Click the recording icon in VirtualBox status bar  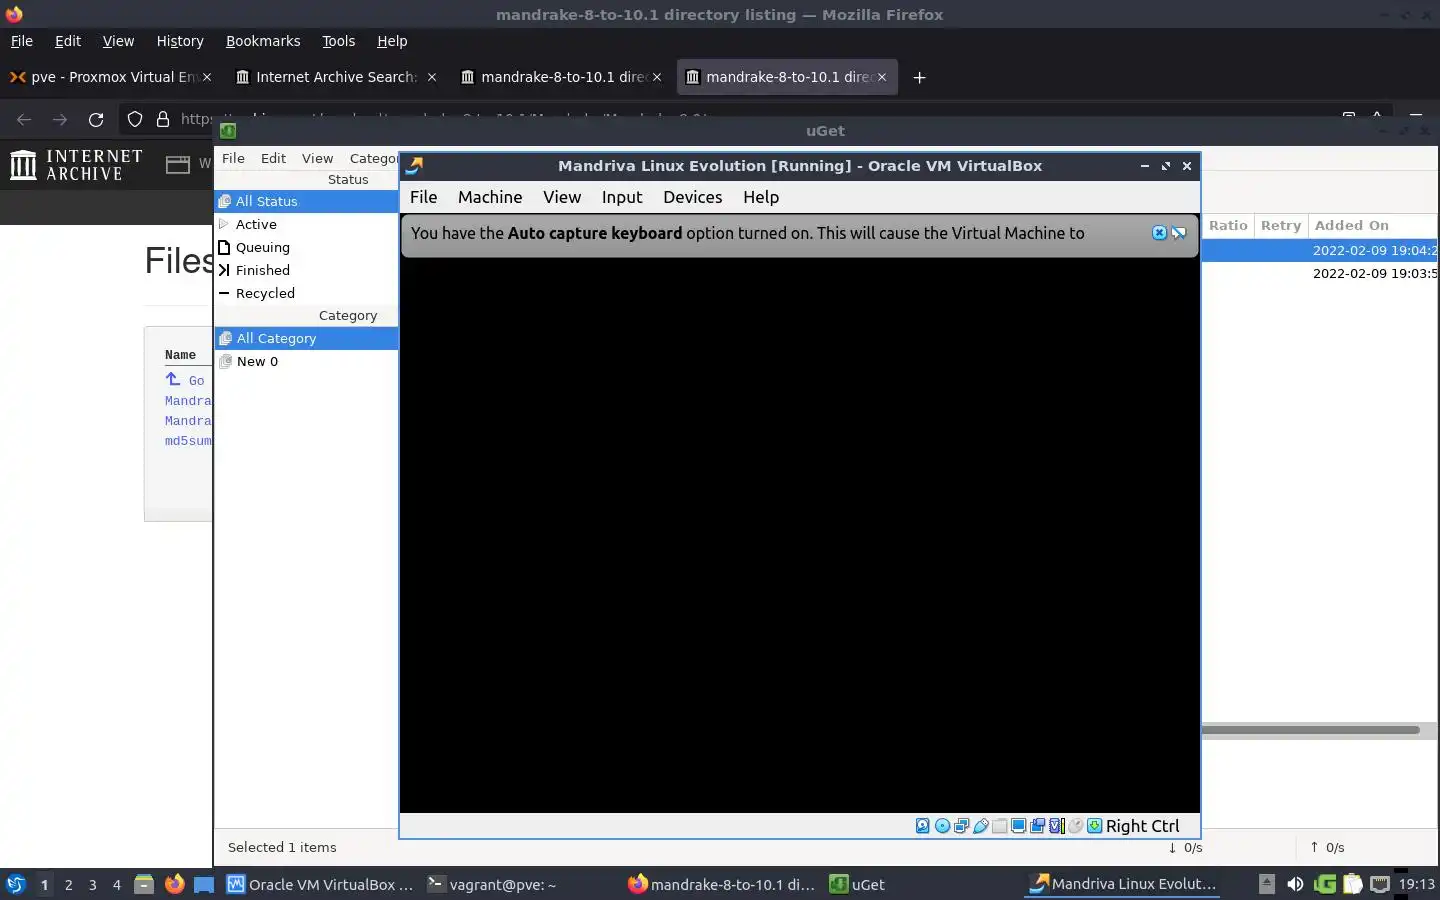[x=1037, y=826]
